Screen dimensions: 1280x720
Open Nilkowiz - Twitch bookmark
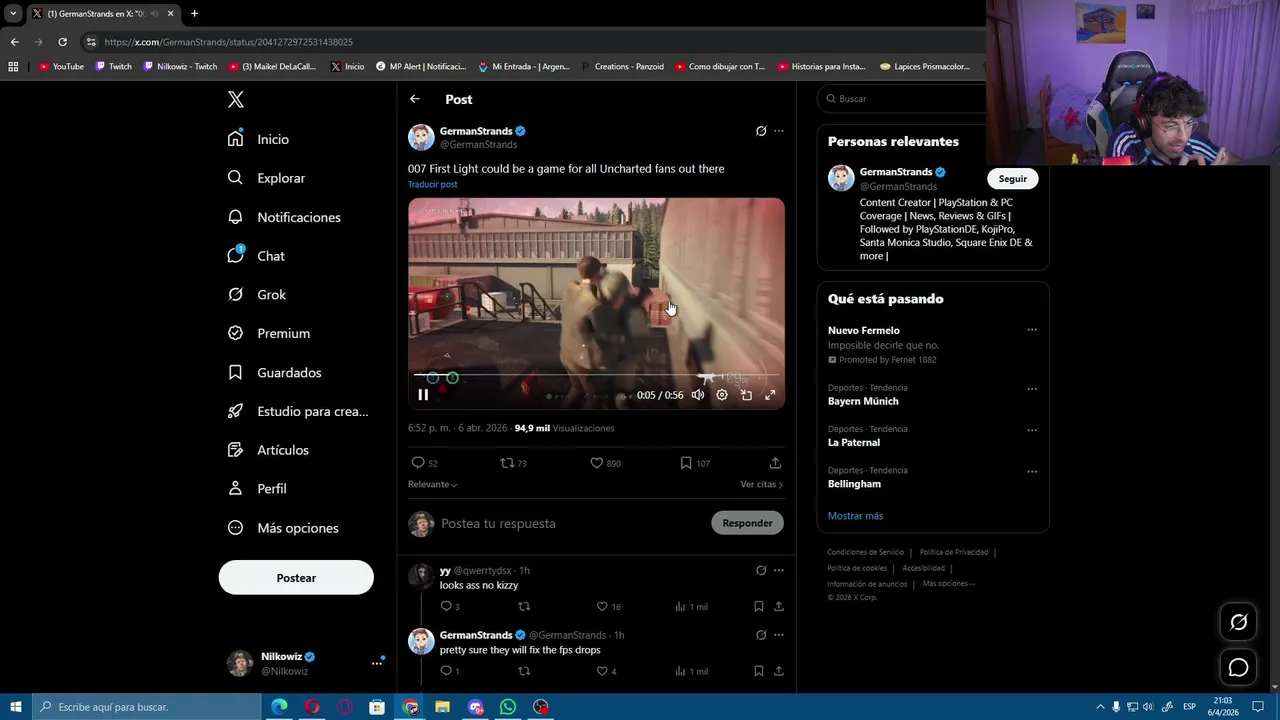(x=180, y=67)
